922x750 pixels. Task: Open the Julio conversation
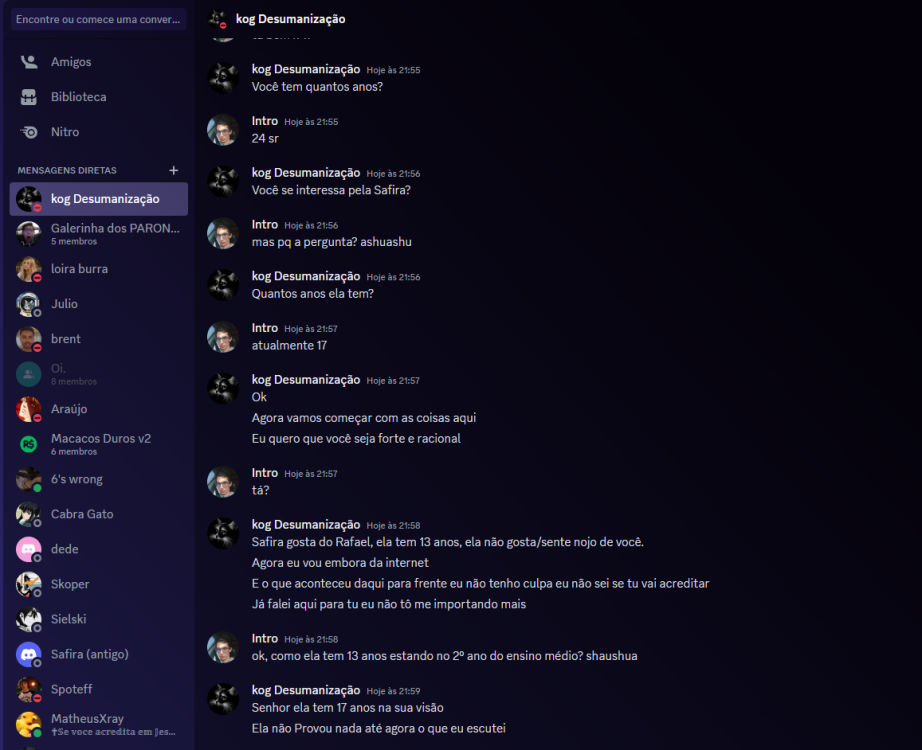(x=99, y=304)
